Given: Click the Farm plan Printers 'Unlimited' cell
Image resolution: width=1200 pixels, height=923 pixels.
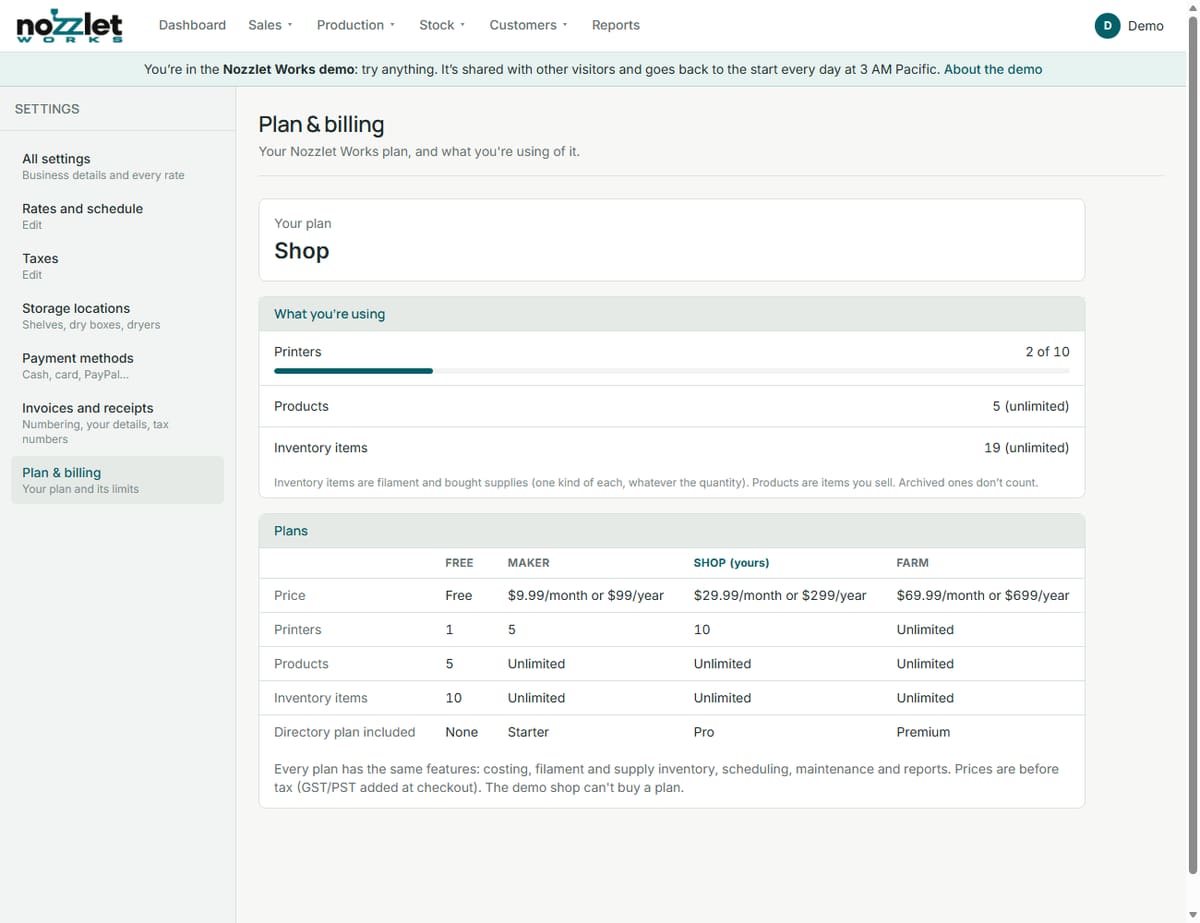Looking at the screenshot, I should (925, 630).
